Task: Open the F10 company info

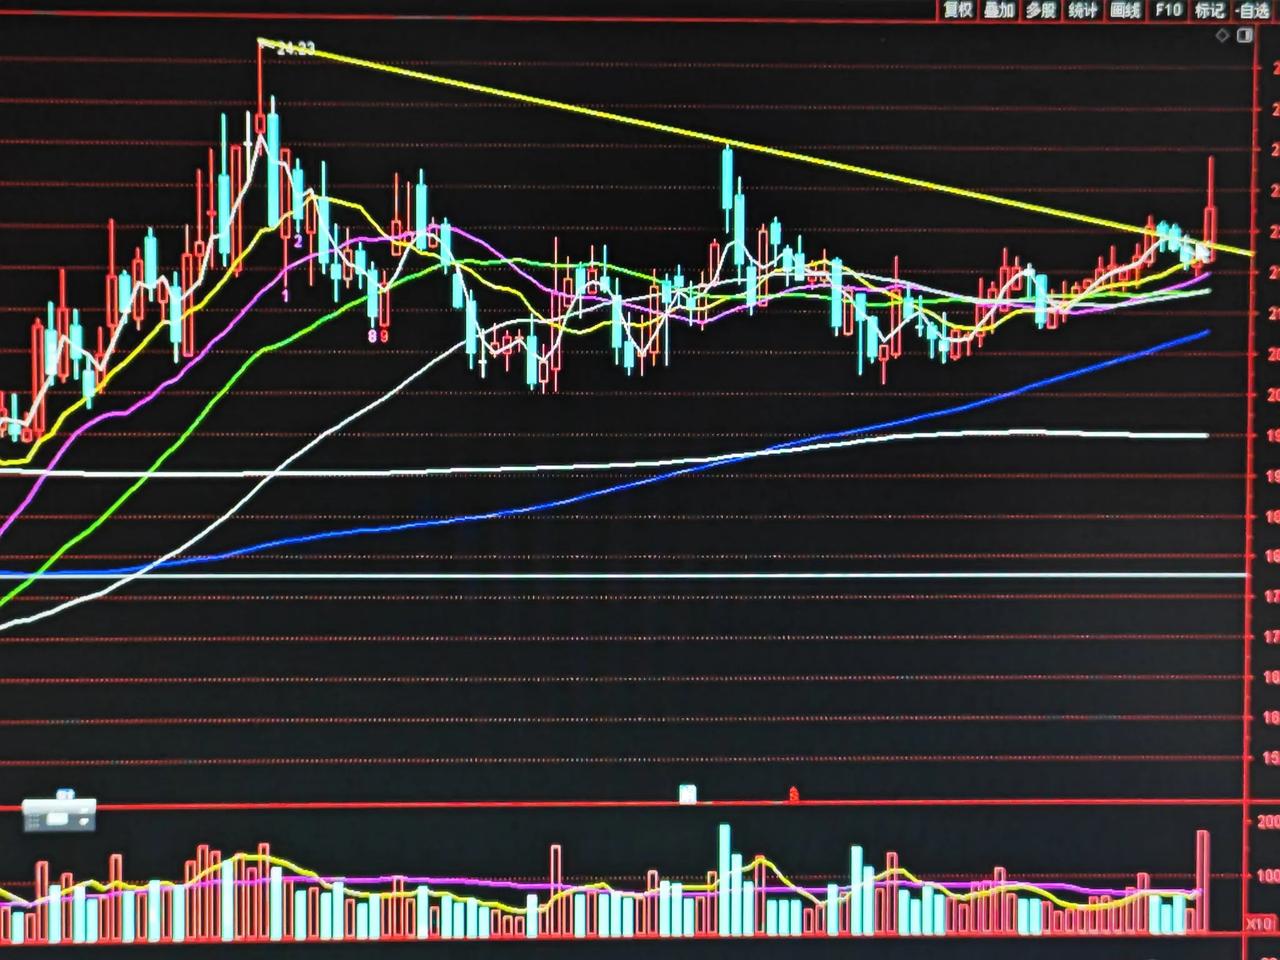Action: (1167, 10)
